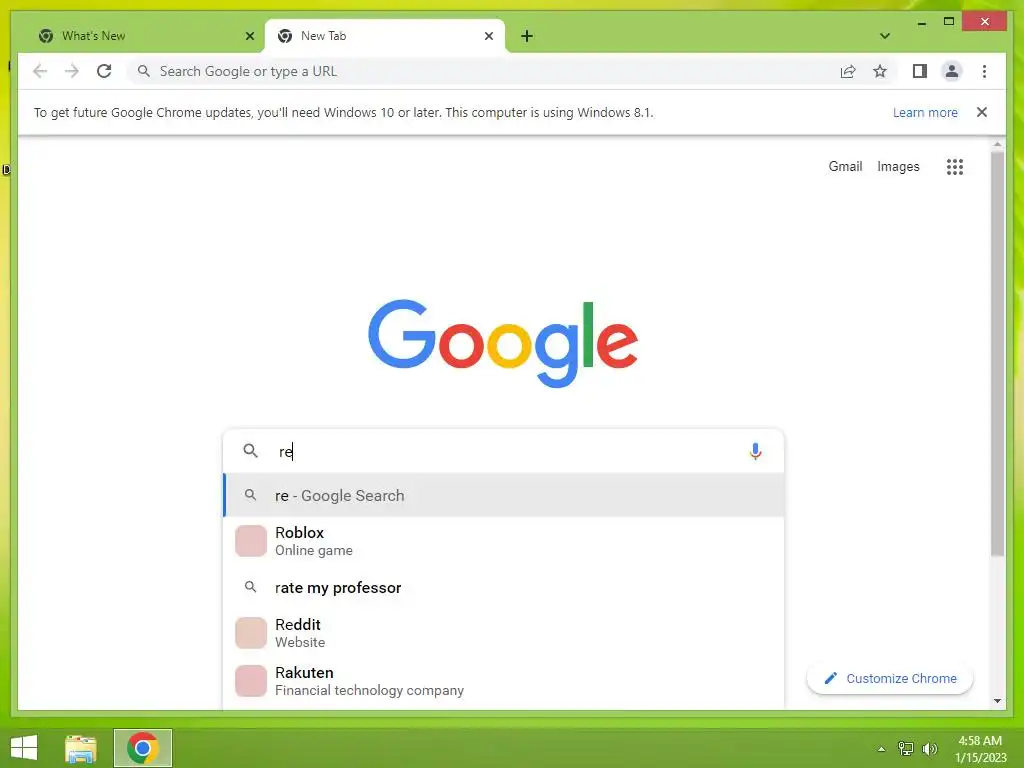Choose the Roblox suggestion

[x=503, y=541]
